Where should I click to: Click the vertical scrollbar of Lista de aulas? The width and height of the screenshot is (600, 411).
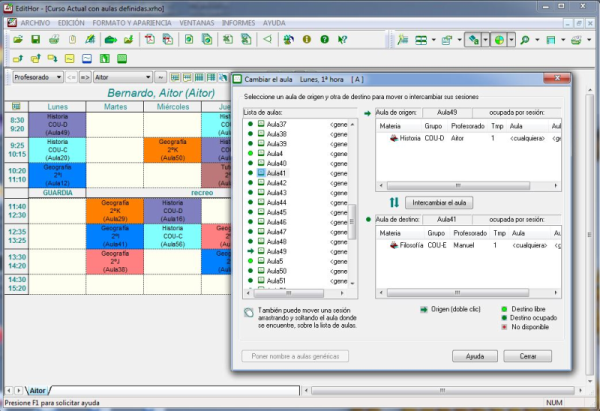click(x=352, y=214)
